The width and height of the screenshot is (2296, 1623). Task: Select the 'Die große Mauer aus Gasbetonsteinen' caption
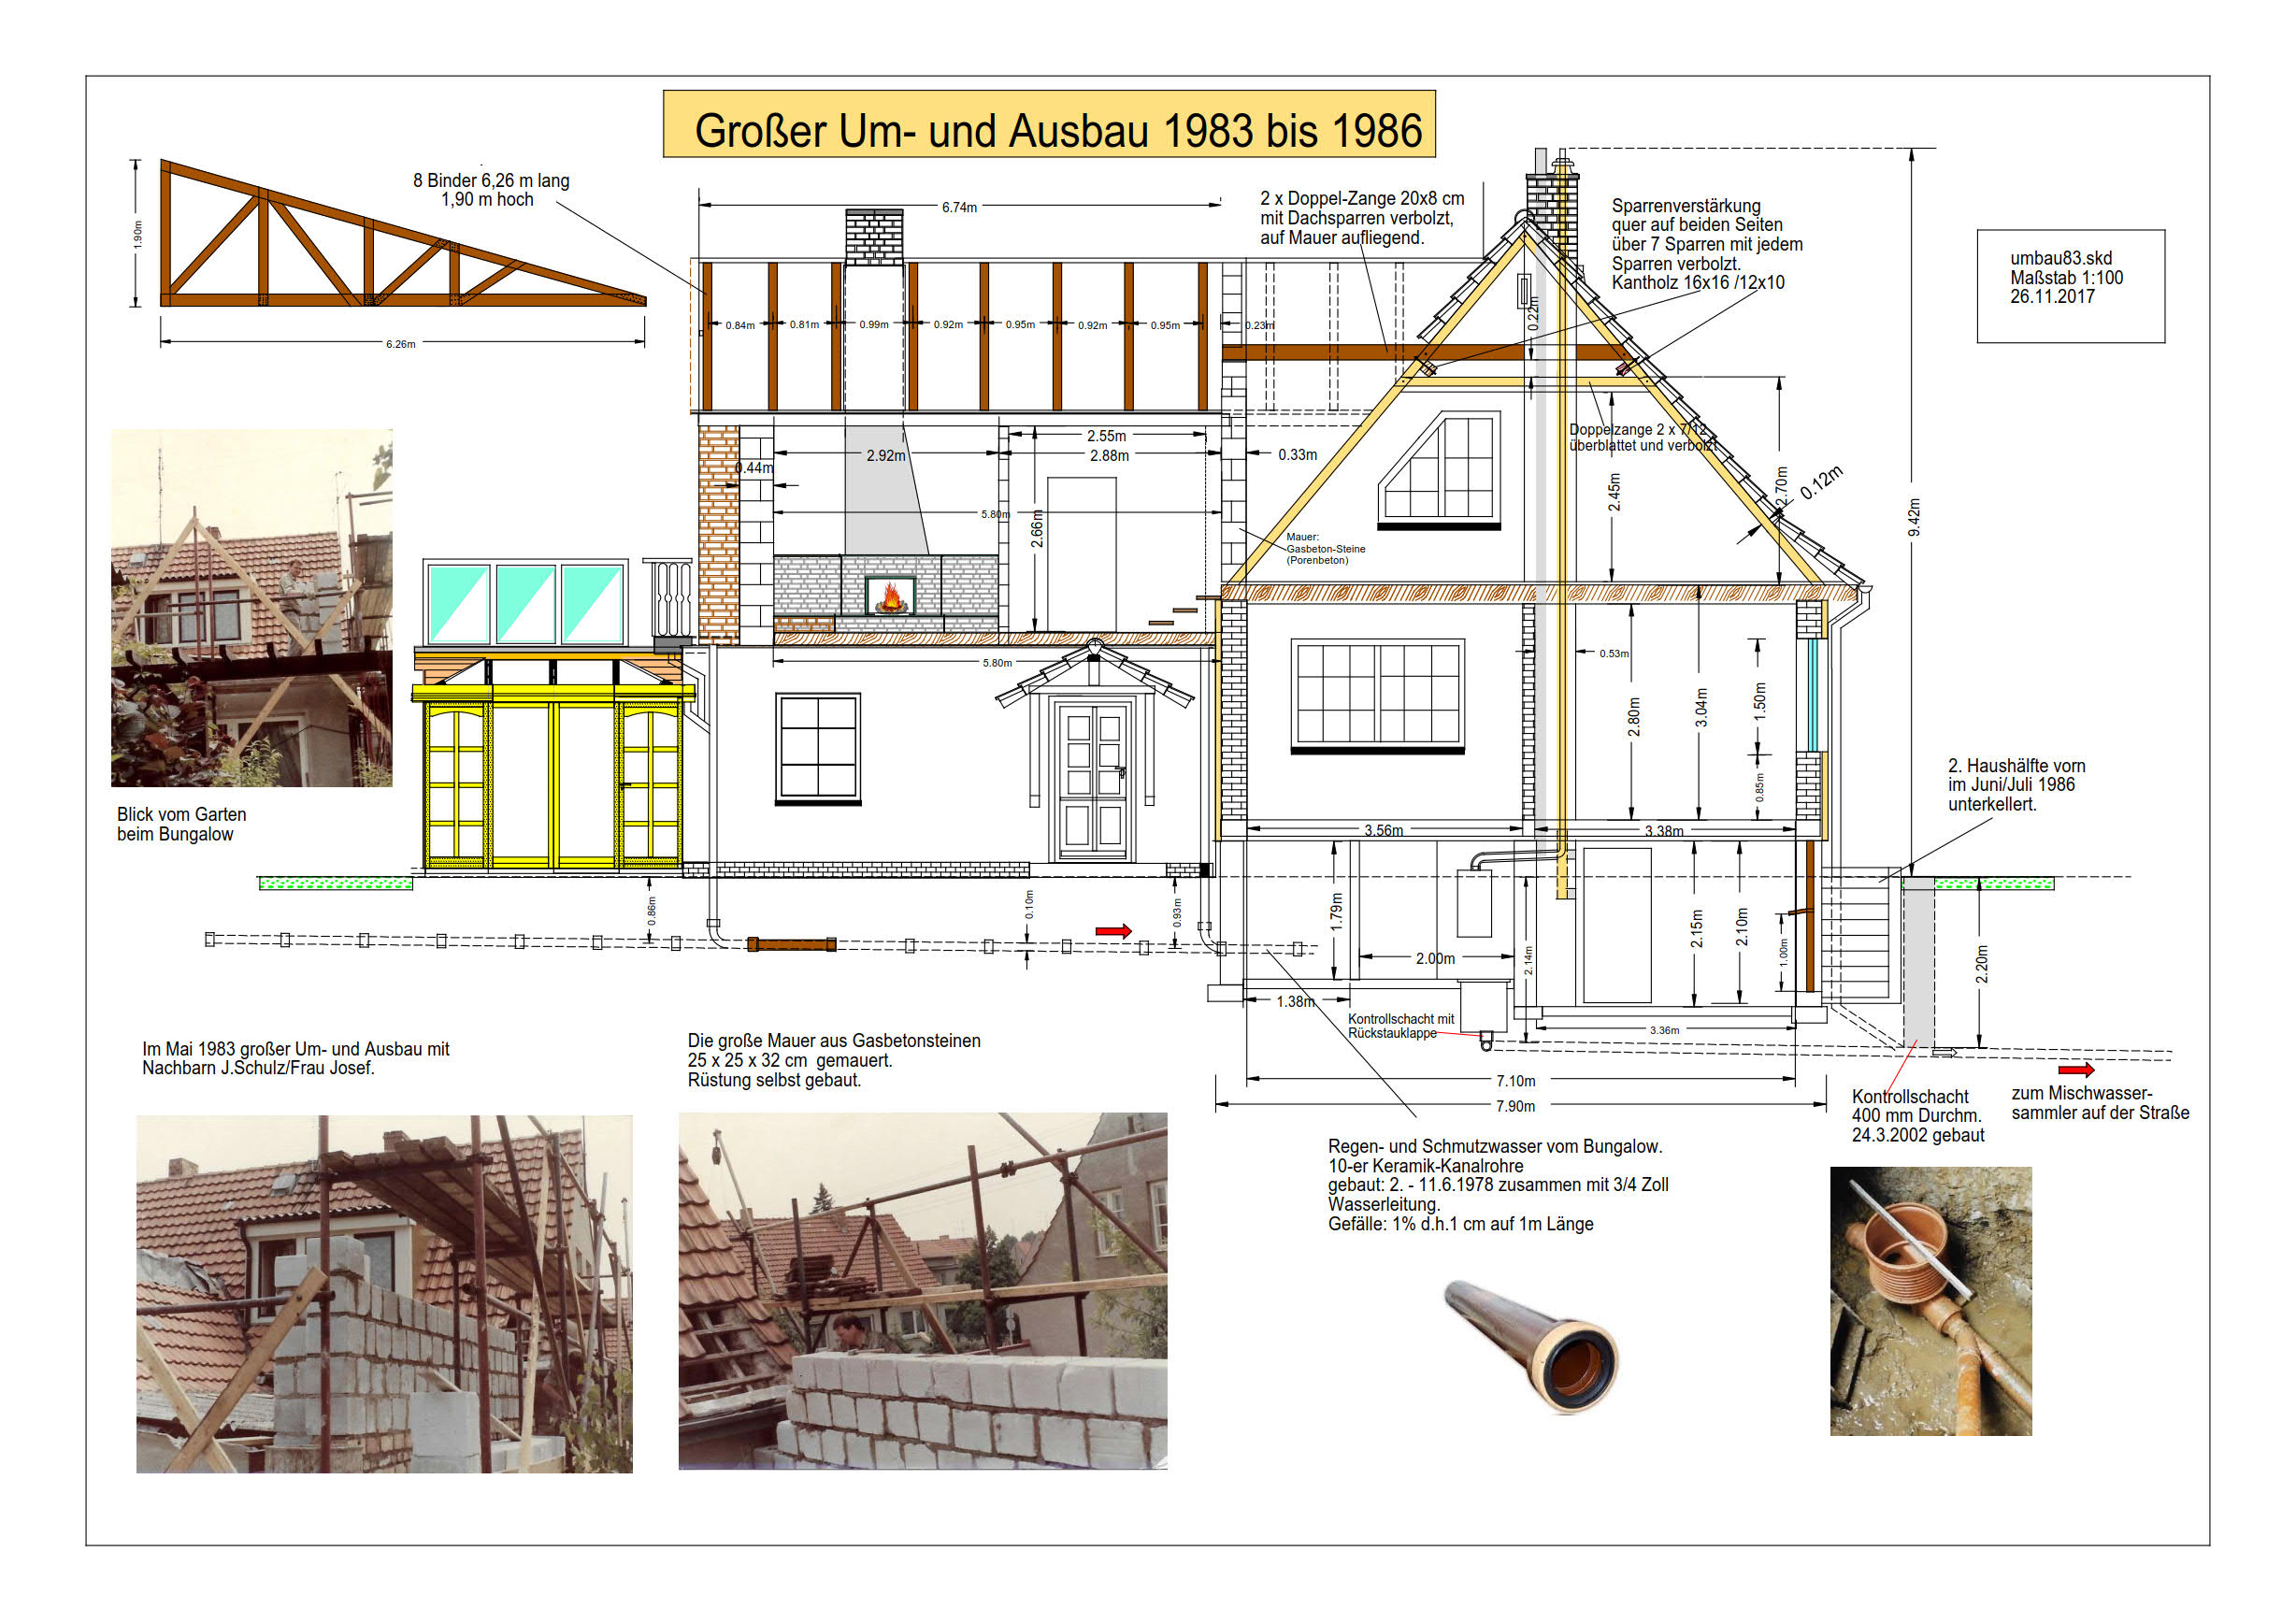pos(833,1060)
